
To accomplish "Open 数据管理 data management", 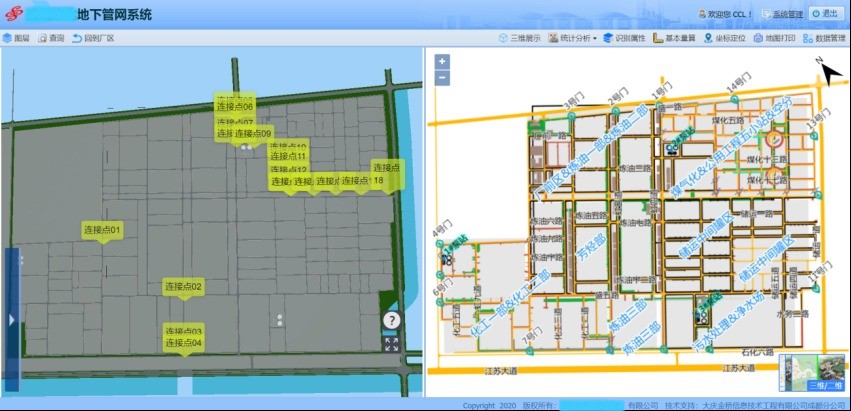I will [824, 39].
